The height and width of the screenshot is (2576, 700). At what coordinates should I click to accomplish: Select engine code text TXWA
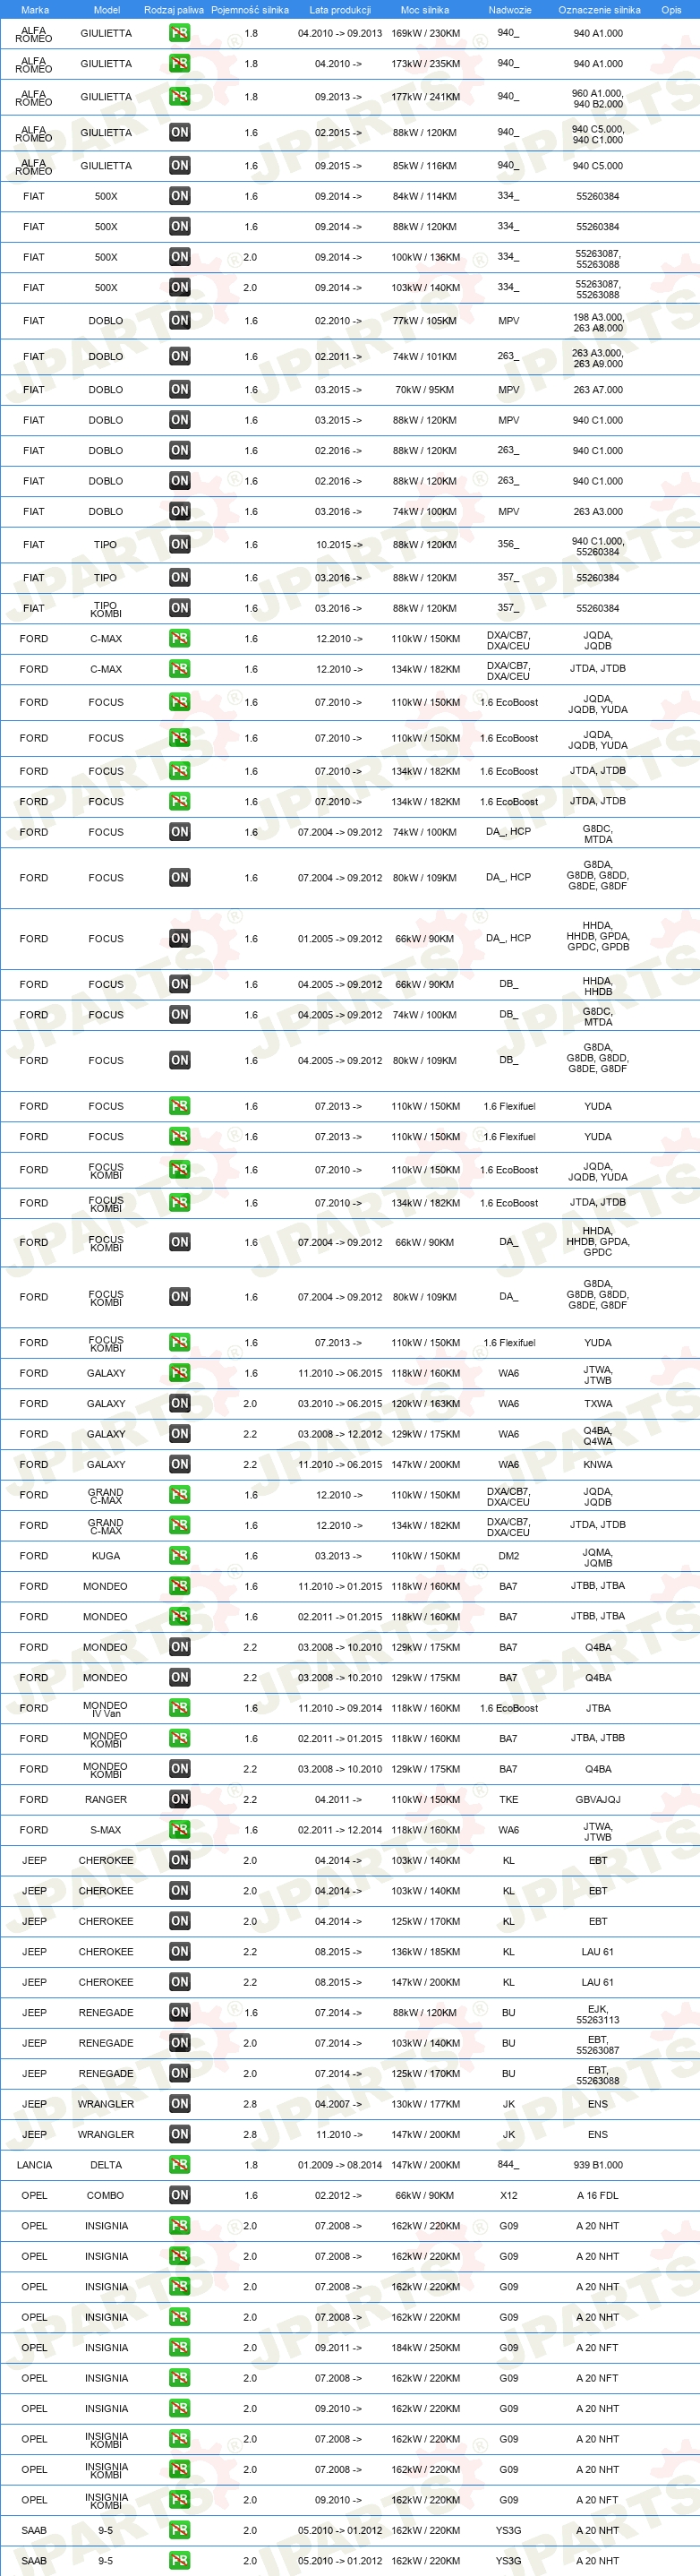tap(598, 1404)
